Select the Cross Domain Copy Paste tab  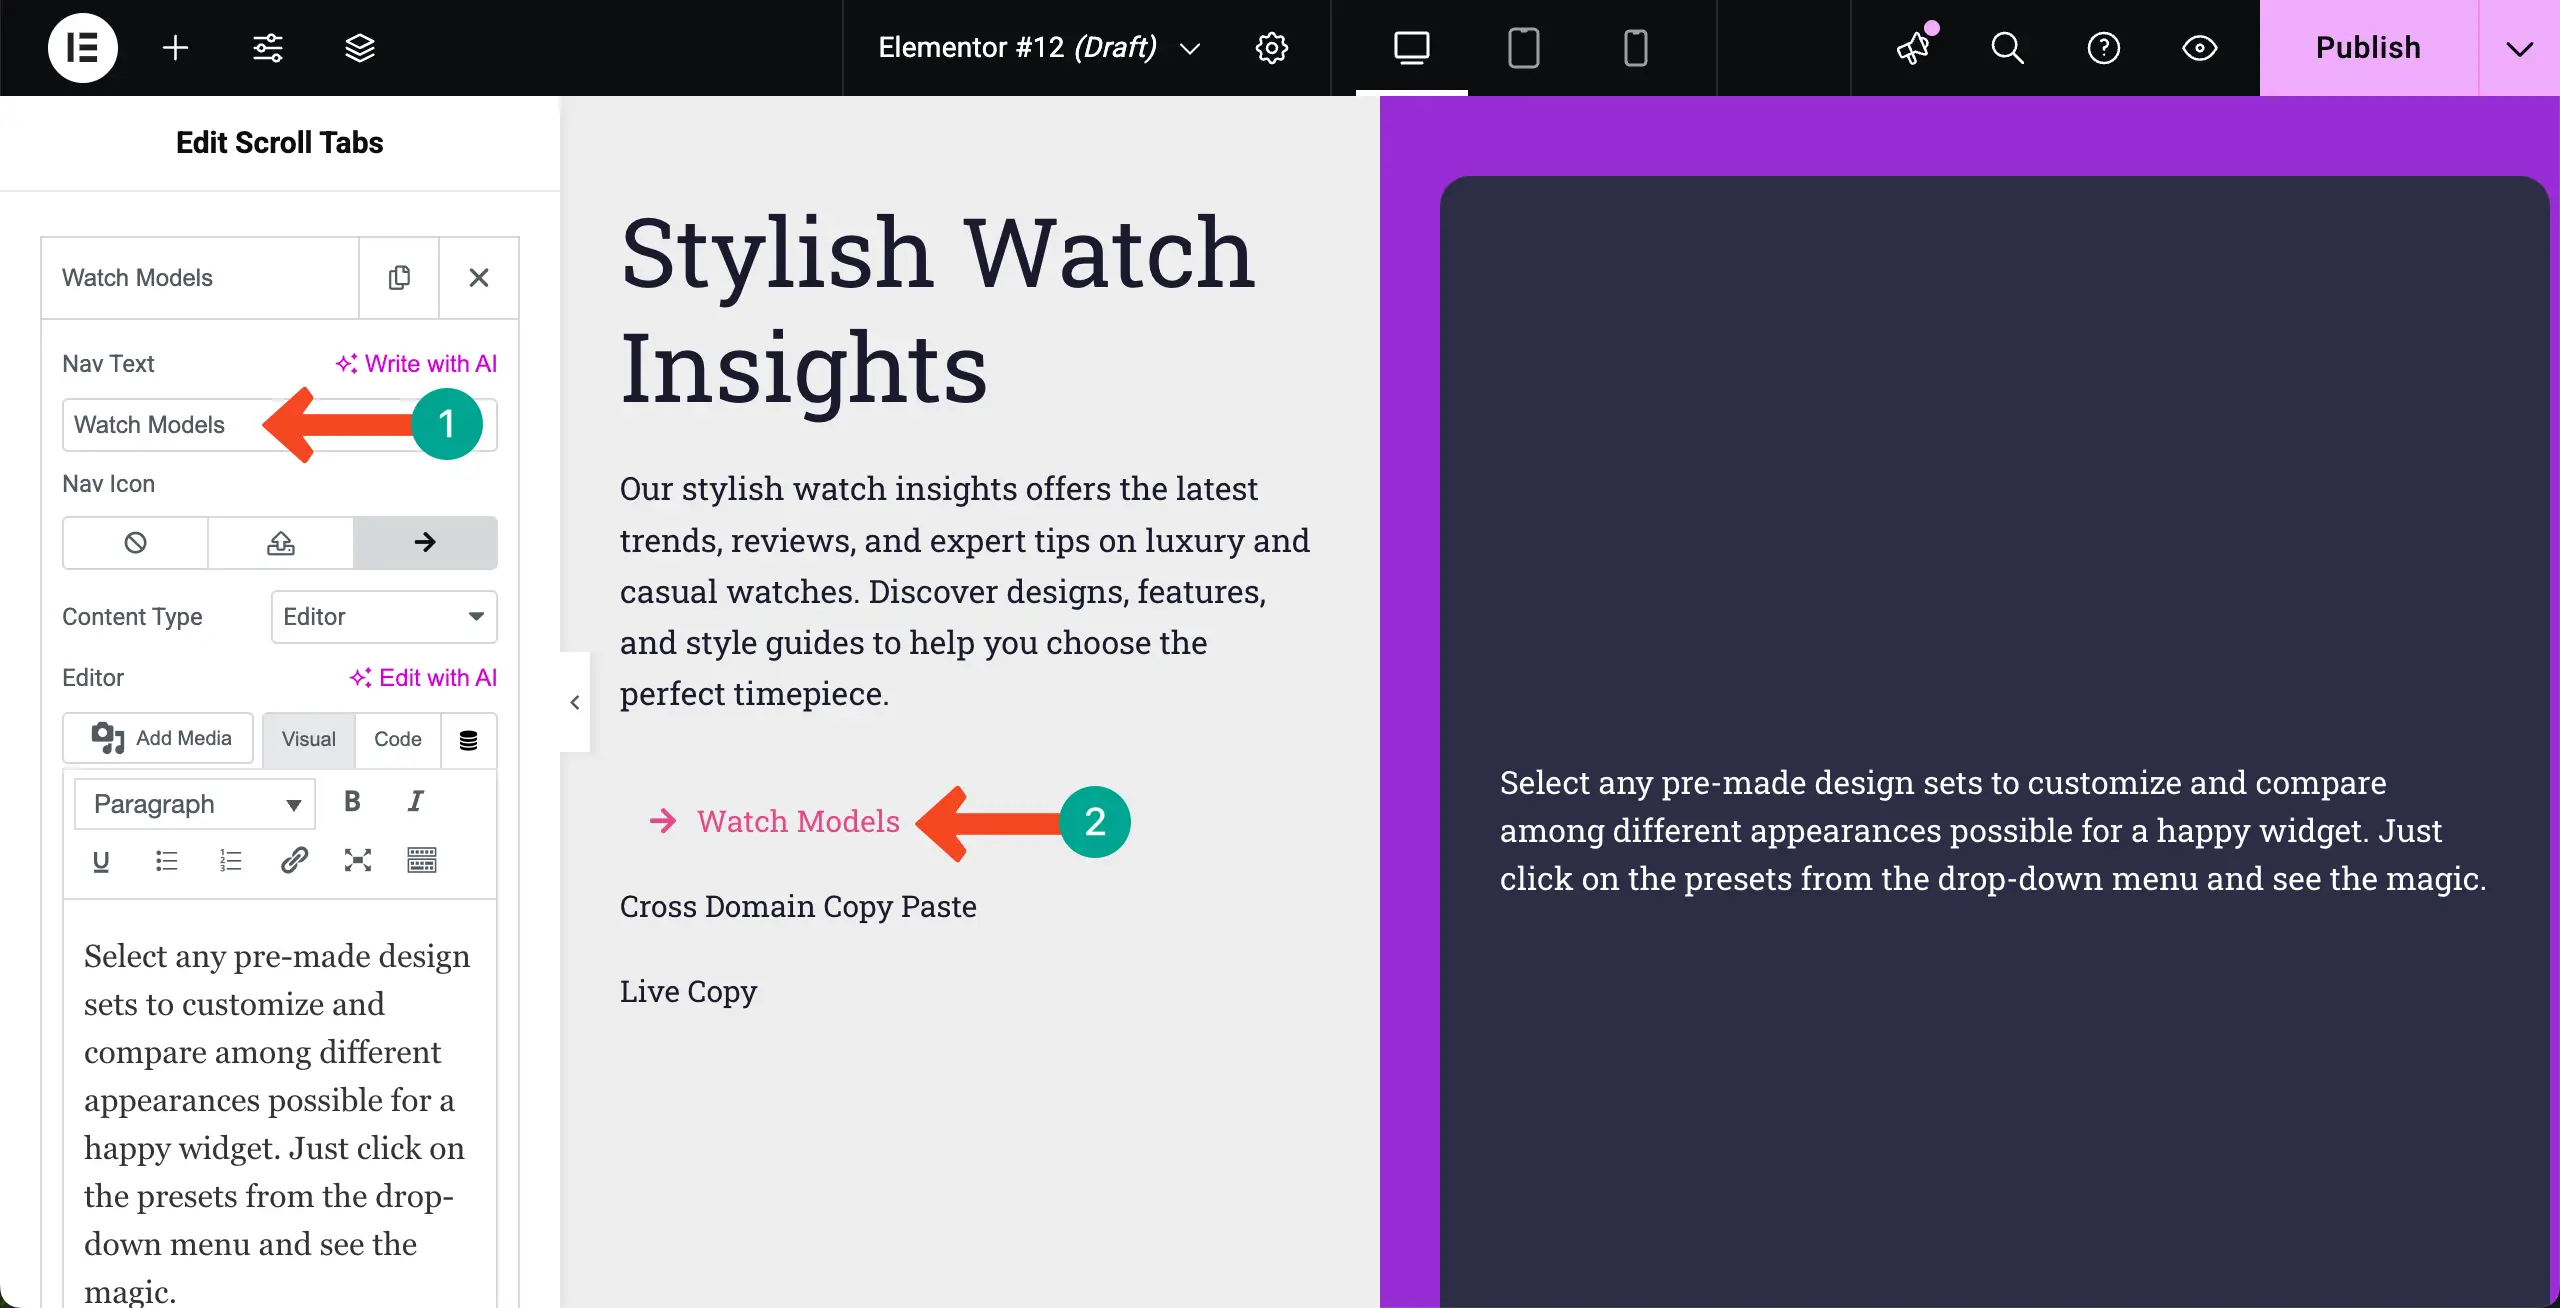(798, 907)
